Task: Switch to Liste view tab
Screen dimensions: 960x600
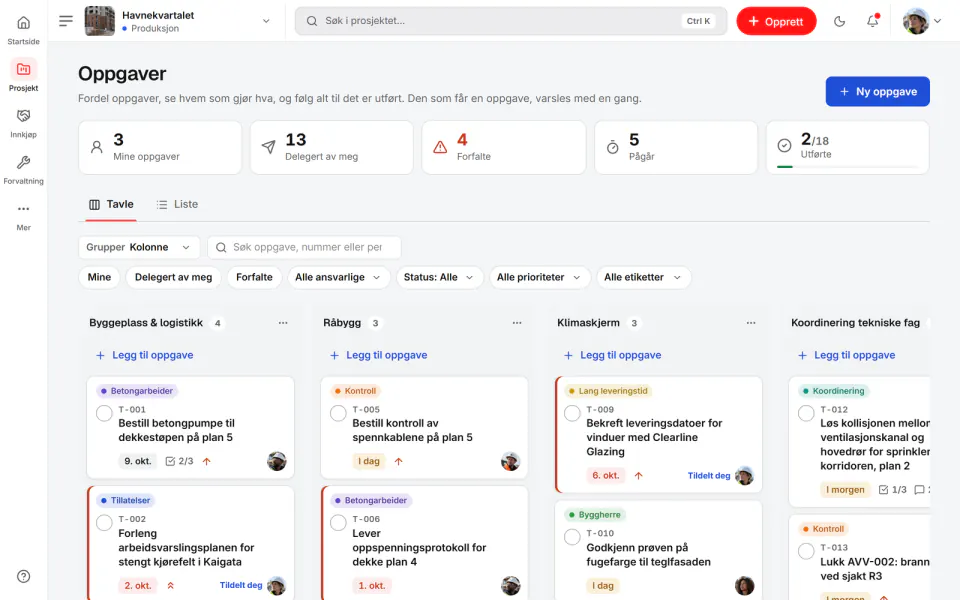Action: click(x=178, y=204)
